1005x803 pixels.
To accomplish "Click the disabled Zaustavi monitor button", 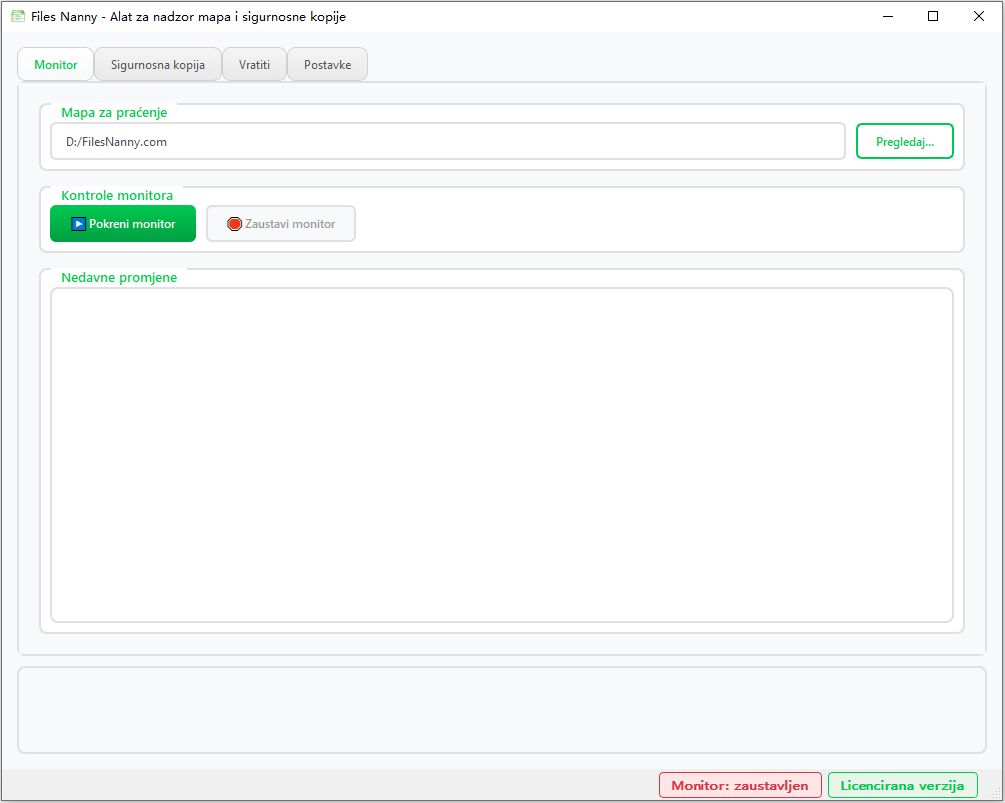I will coord(280,223).
